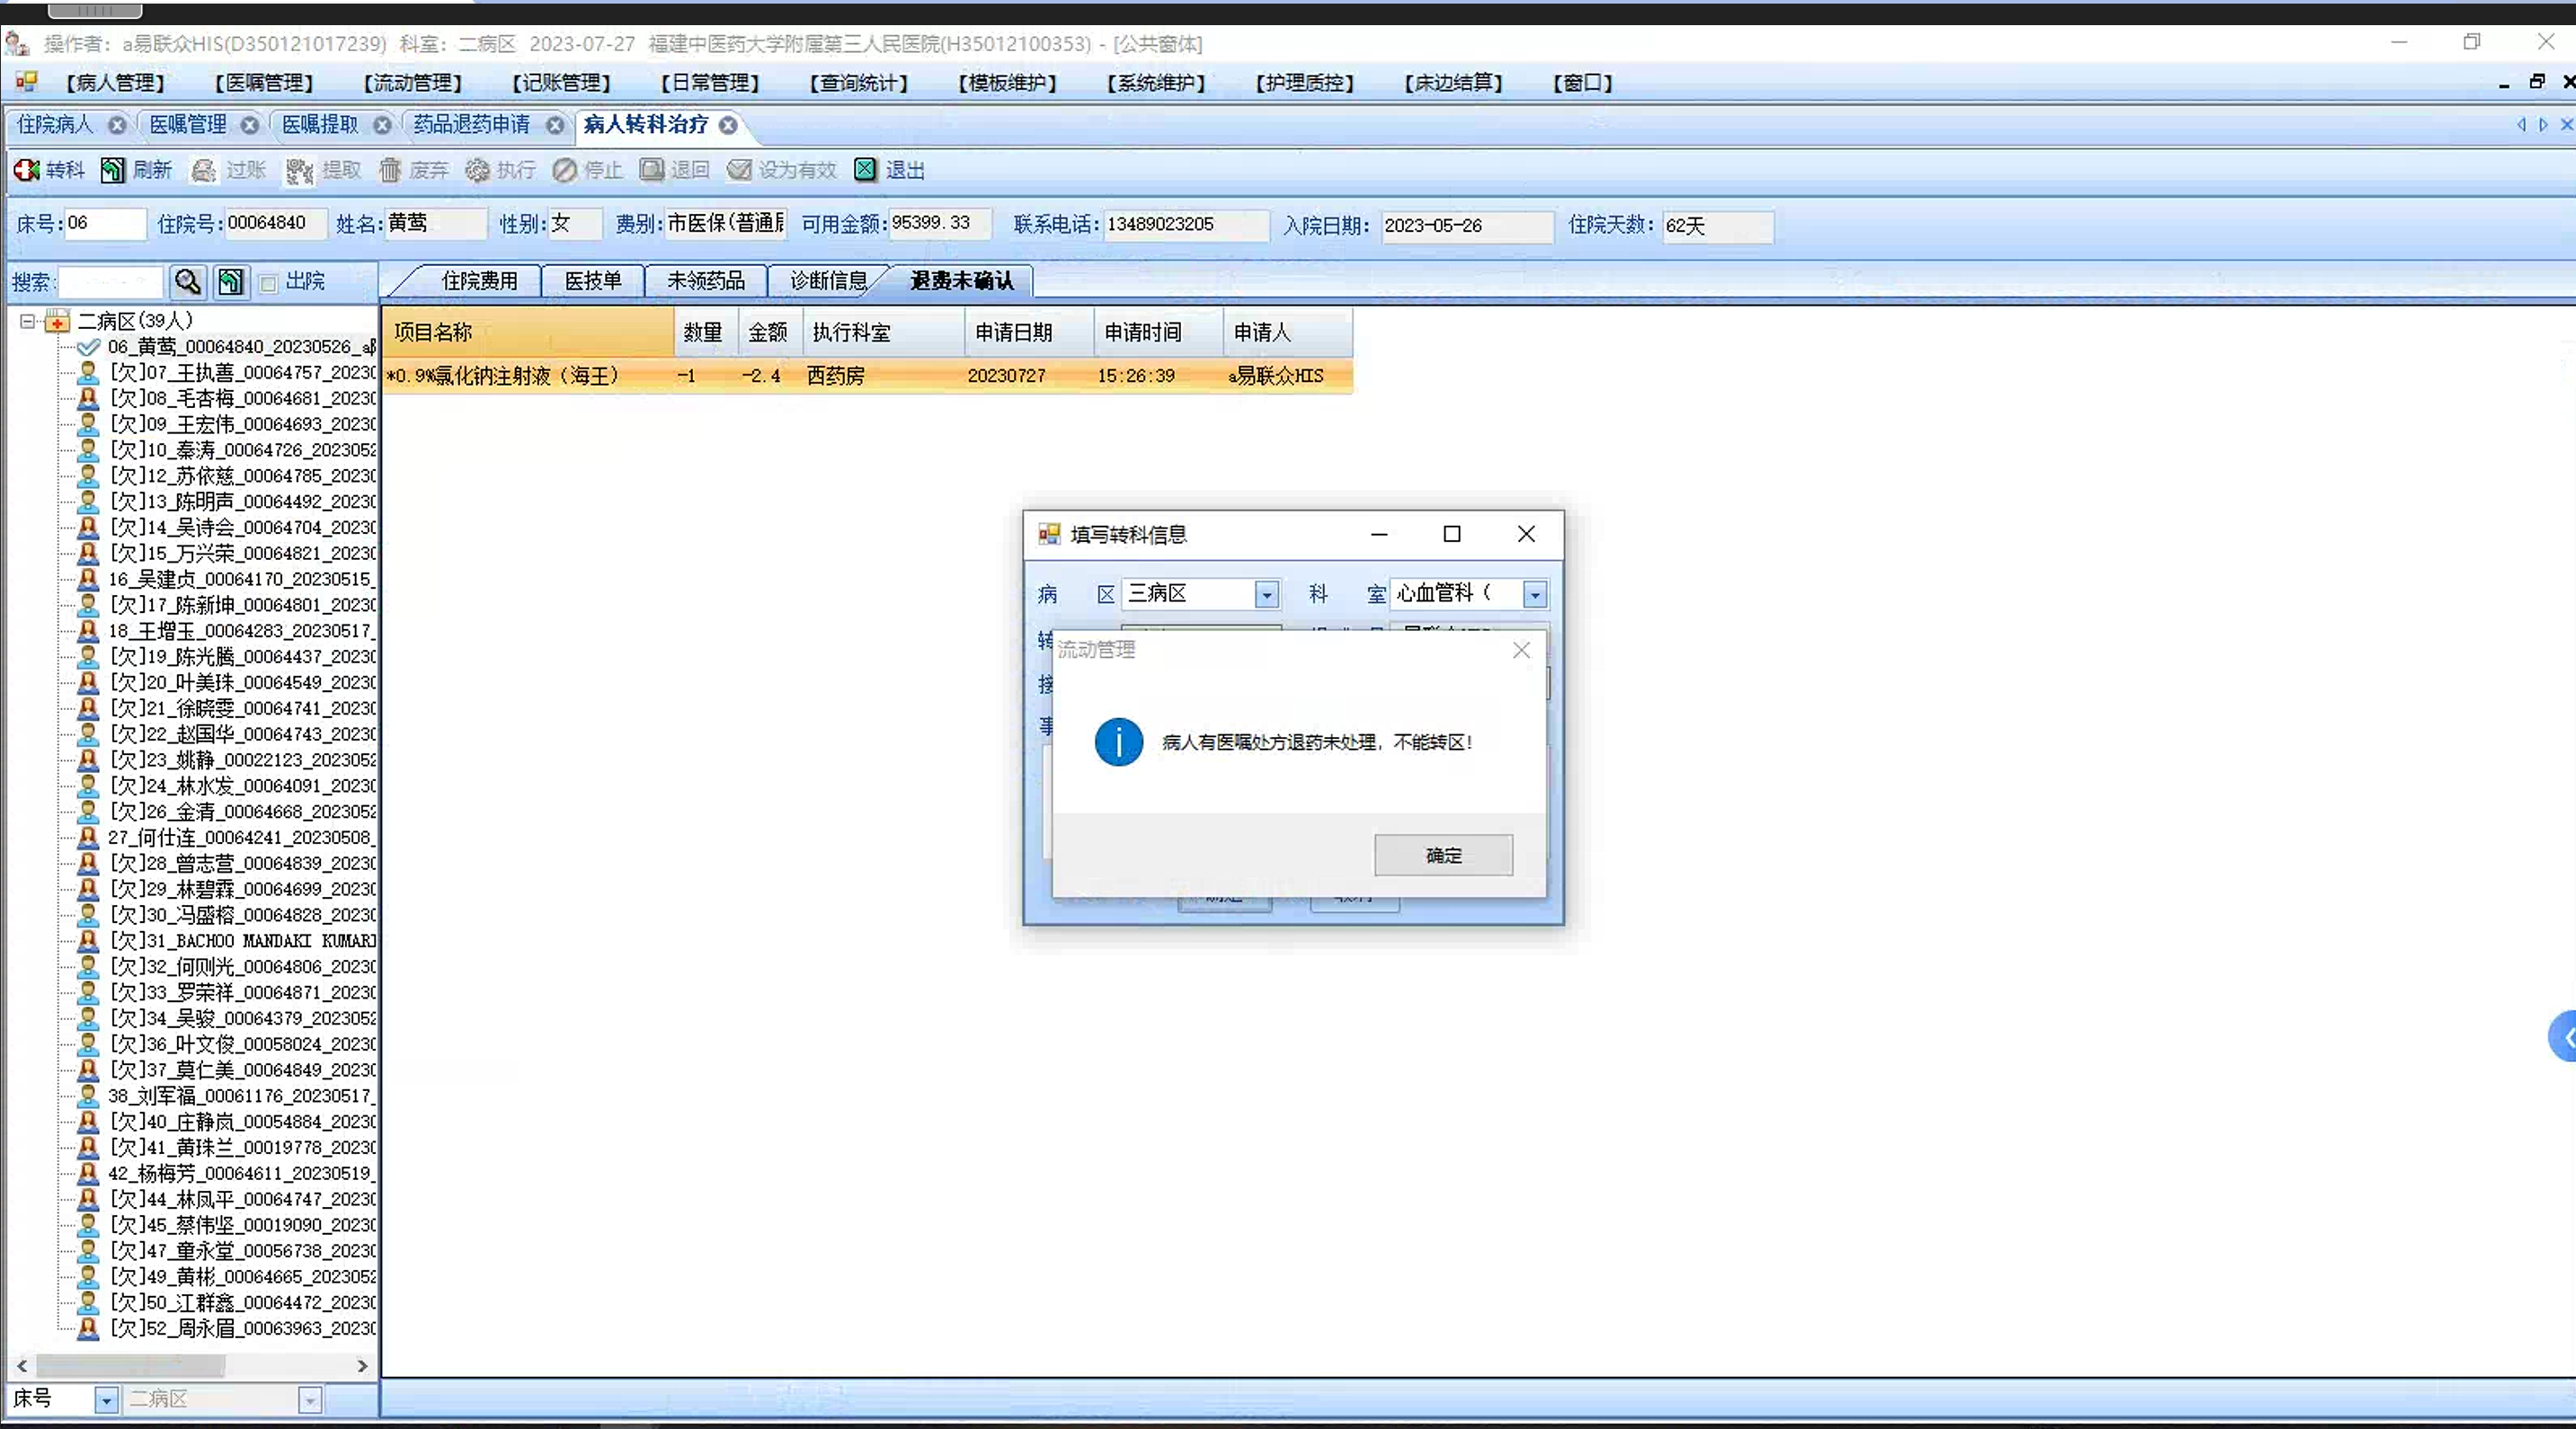The image size is (2576, 1429).
Task: Click the 刷新 refresh toolbar icon
Action: point(112,170)
